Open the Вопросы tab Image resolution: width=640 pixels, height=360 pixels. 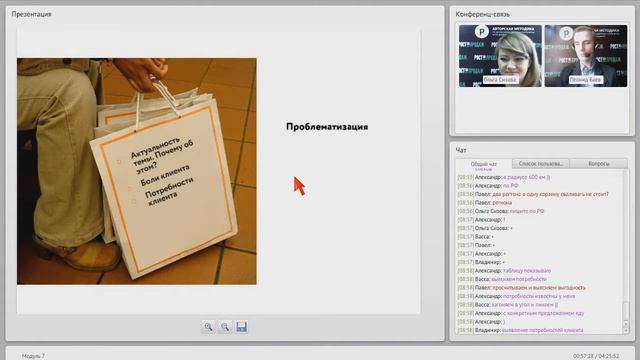(598, 164)
